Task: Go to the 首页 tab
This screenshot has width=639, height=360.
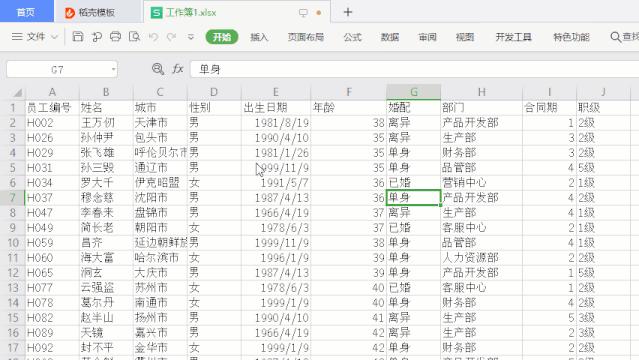Action: pyautogui.click(x=26, y=12)
